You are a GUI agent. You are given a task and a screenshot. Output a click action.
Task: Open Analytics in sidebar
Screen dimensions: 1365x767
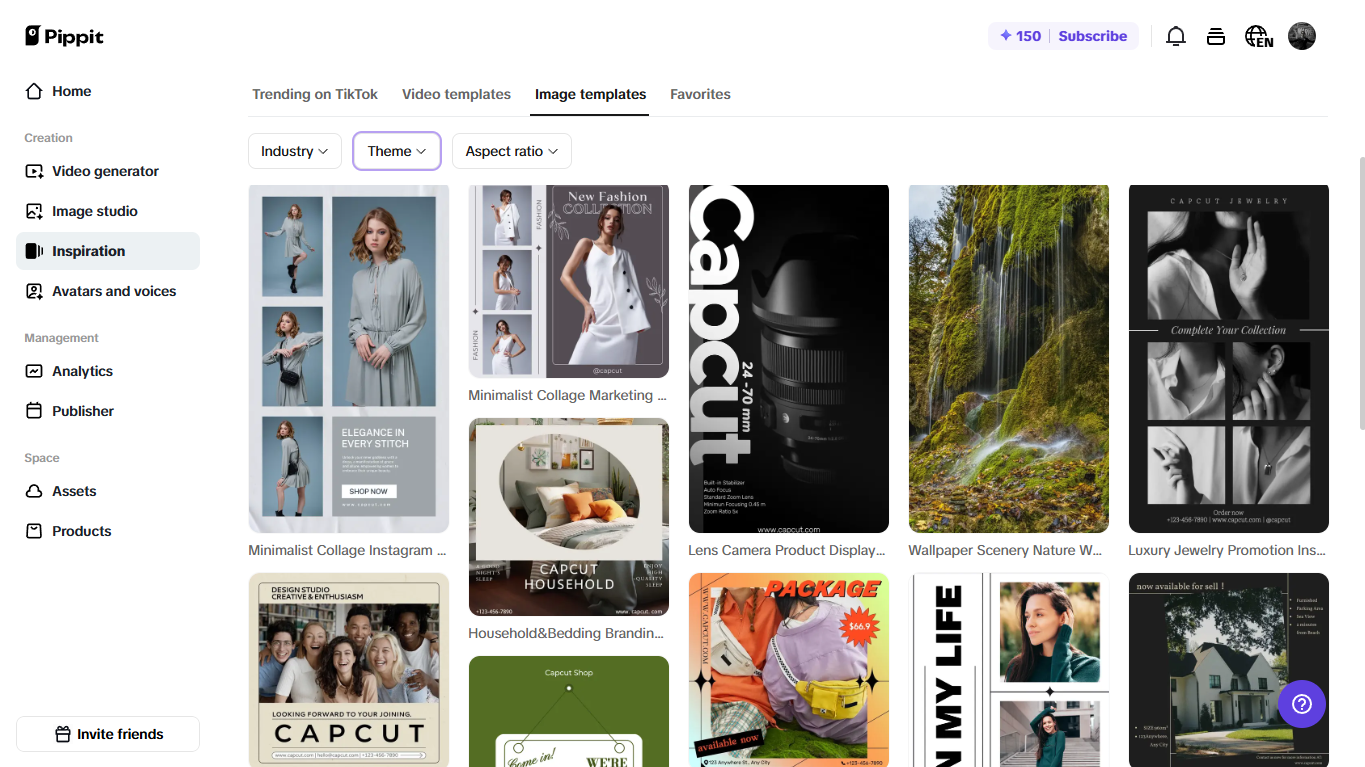(x=108, y=371)
